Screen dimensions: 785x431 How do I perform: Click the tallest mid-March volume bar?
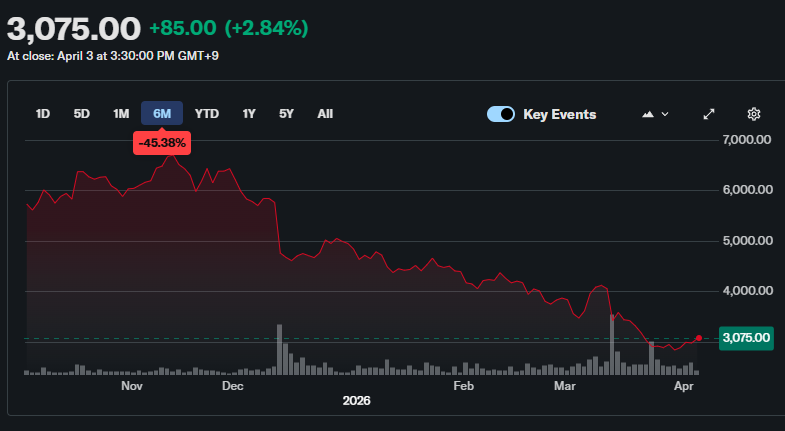[612, 344]
